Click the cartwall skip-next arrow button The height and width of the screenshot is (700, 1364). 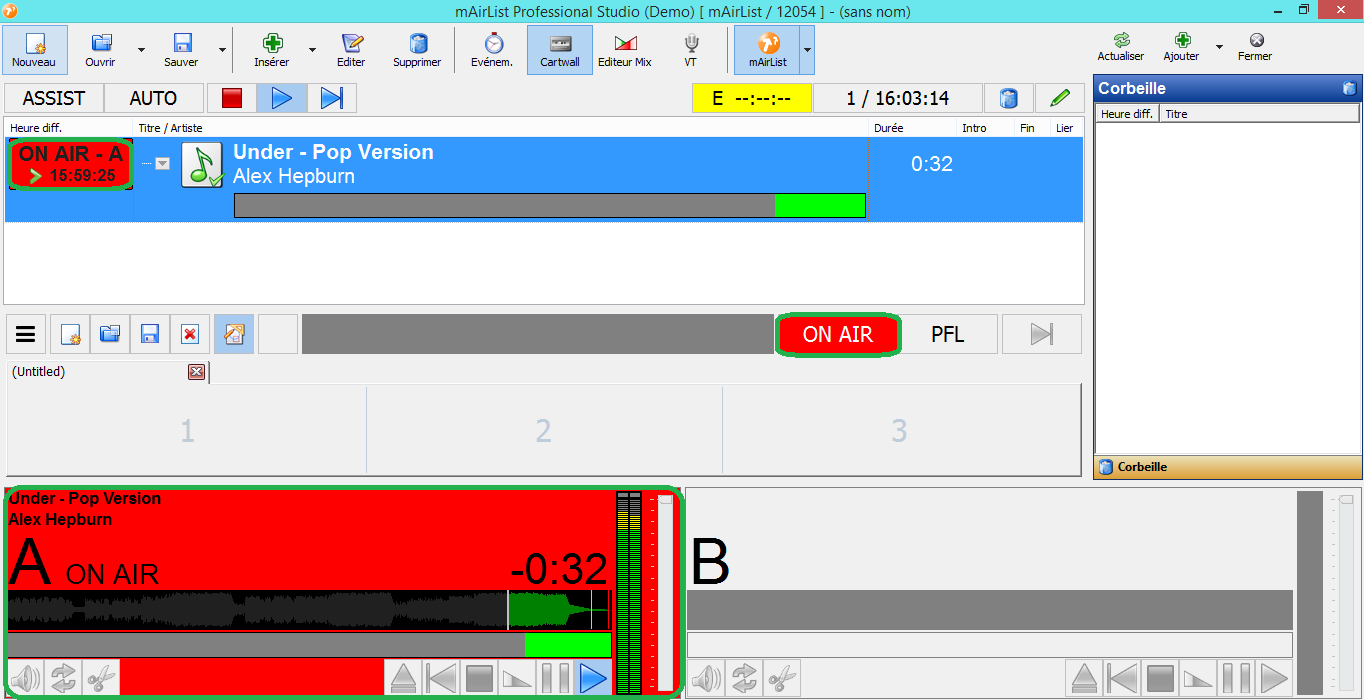coord(1042,334)
